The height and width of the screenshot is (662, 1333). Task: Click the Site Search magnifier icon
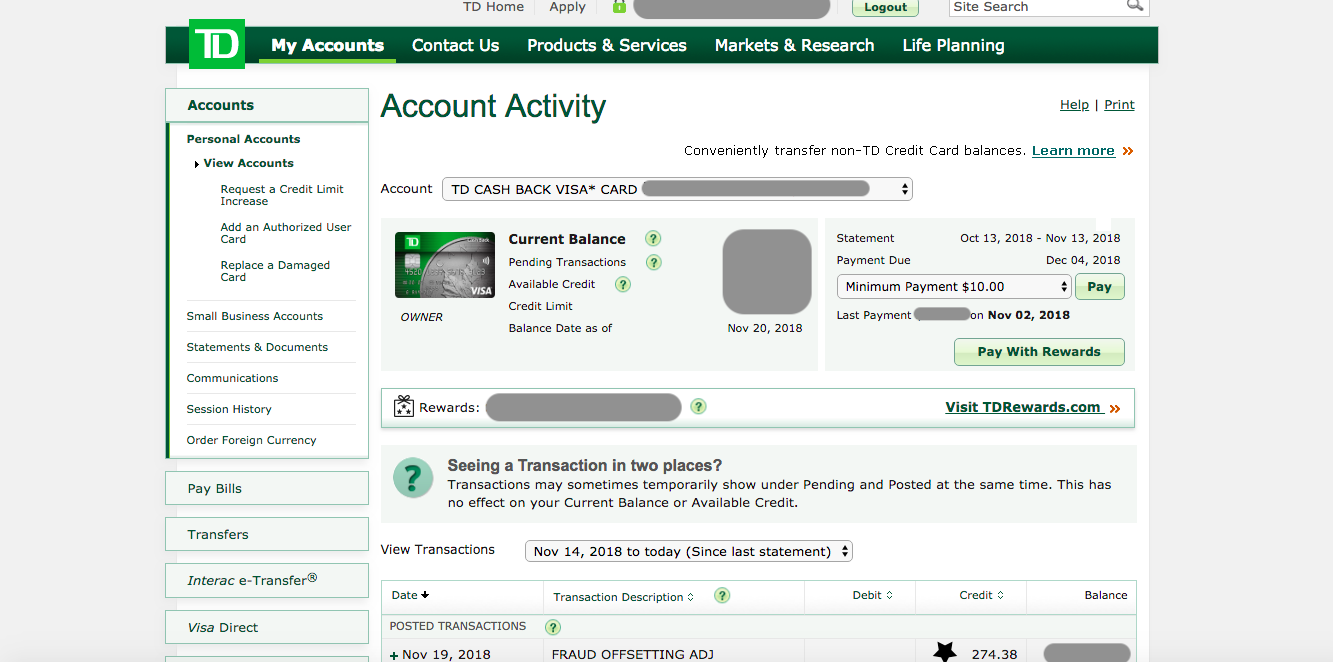click(x=1135, y=6)
